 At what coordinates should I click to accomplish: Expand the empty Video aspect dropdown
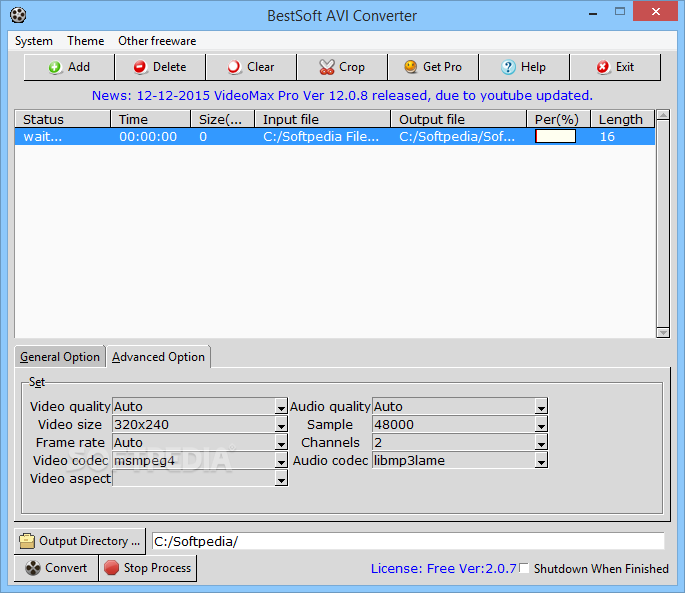tap(281, 479)
